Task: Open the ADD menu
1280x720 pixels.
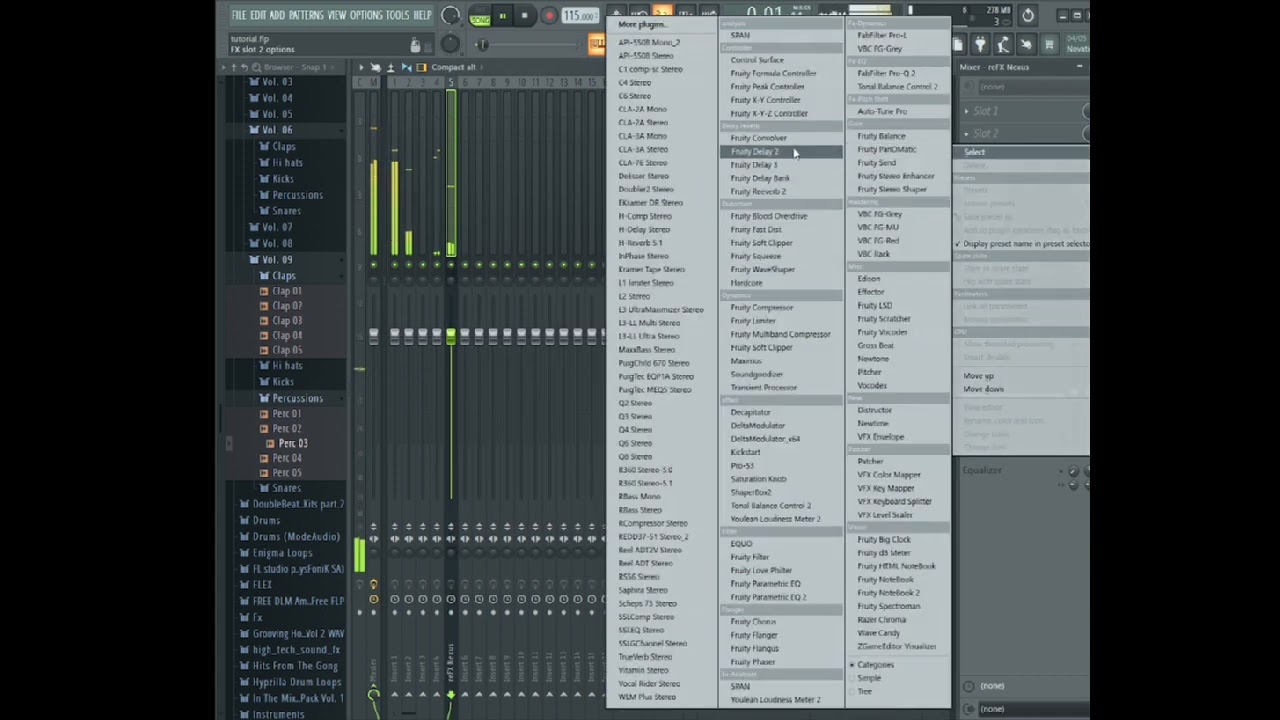Action: click(x=278, y=15)
